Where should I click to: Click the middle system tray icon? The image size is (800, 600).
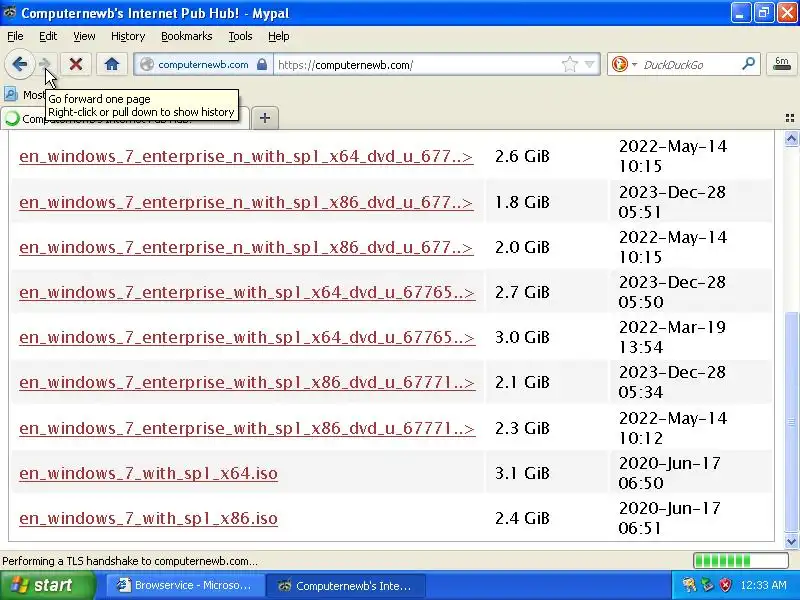[x=708, y=585]
